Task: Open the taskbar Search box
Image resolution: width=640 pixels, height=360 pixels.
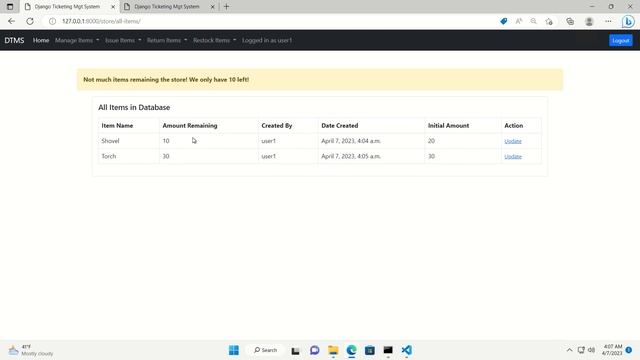Action: click(x=265, y=350)
